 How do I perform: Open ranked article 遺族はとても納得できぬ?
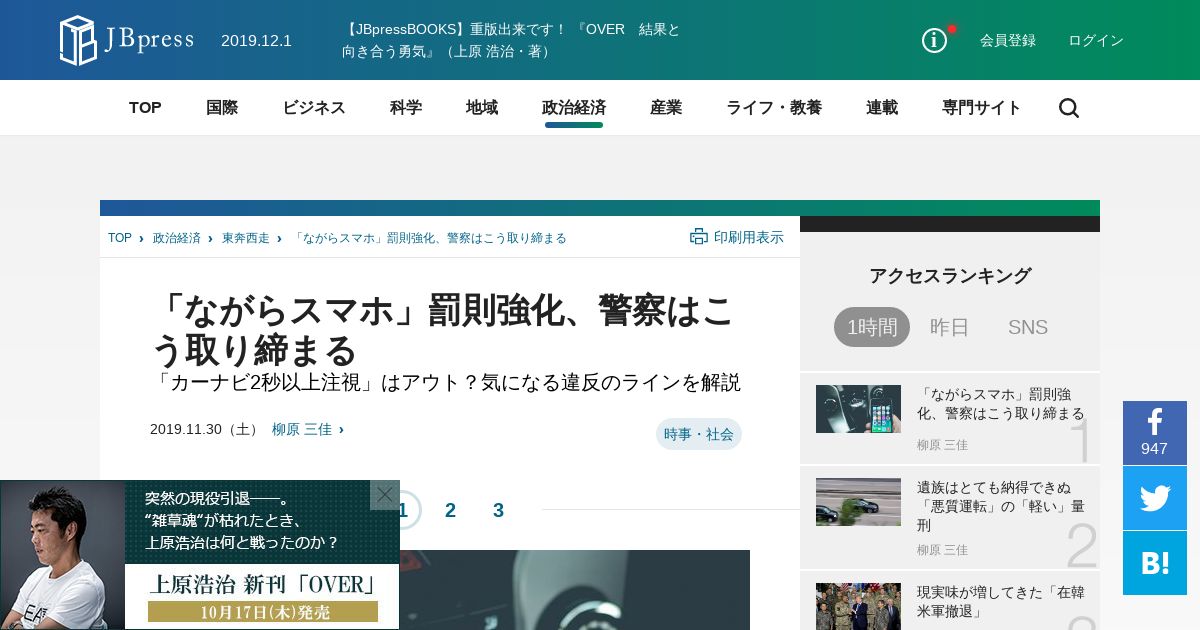tap(1001, 506)
